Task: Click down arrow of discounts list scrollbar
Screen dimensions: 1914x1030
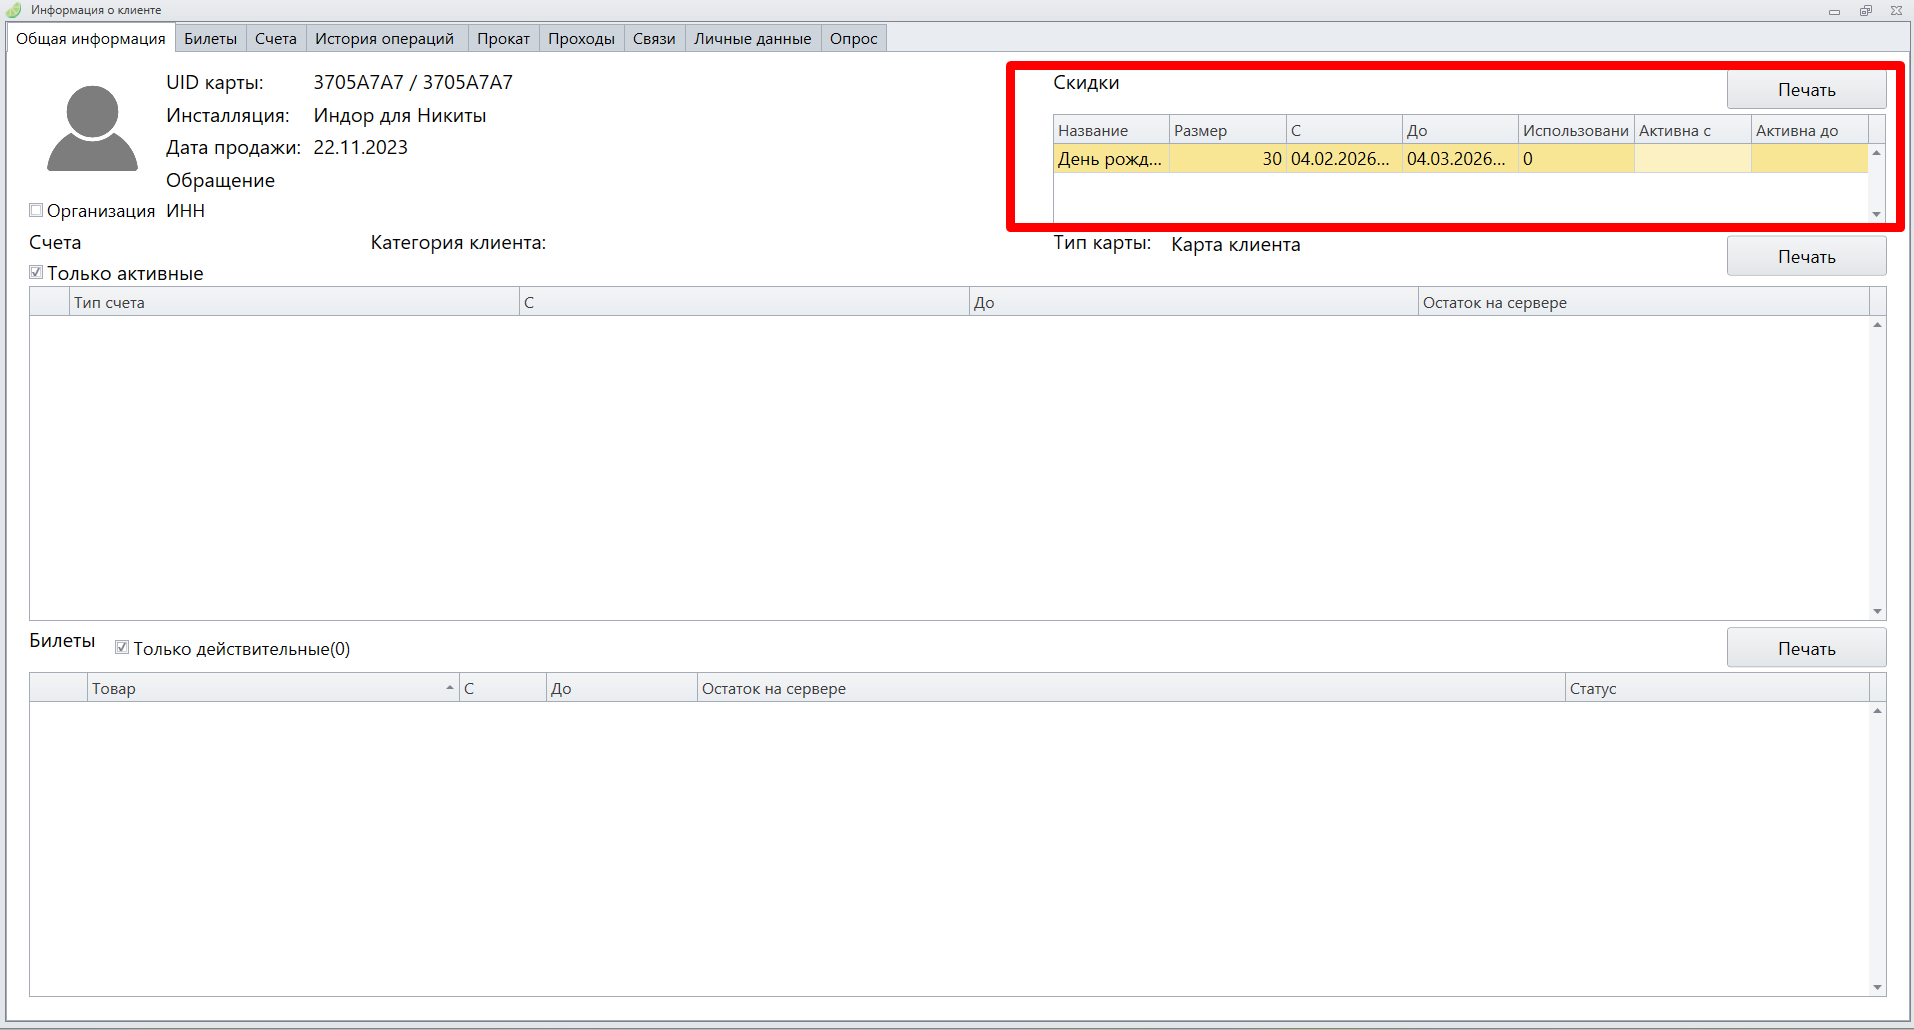Action: [x=1876, y=214]
